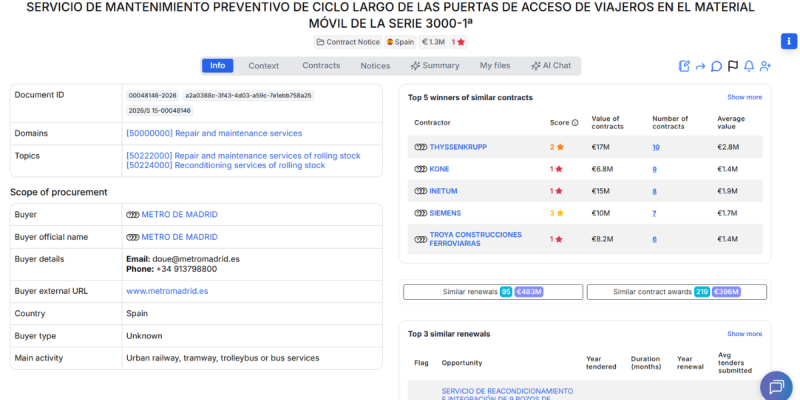Click the Spain country tag

click(400, 42)
